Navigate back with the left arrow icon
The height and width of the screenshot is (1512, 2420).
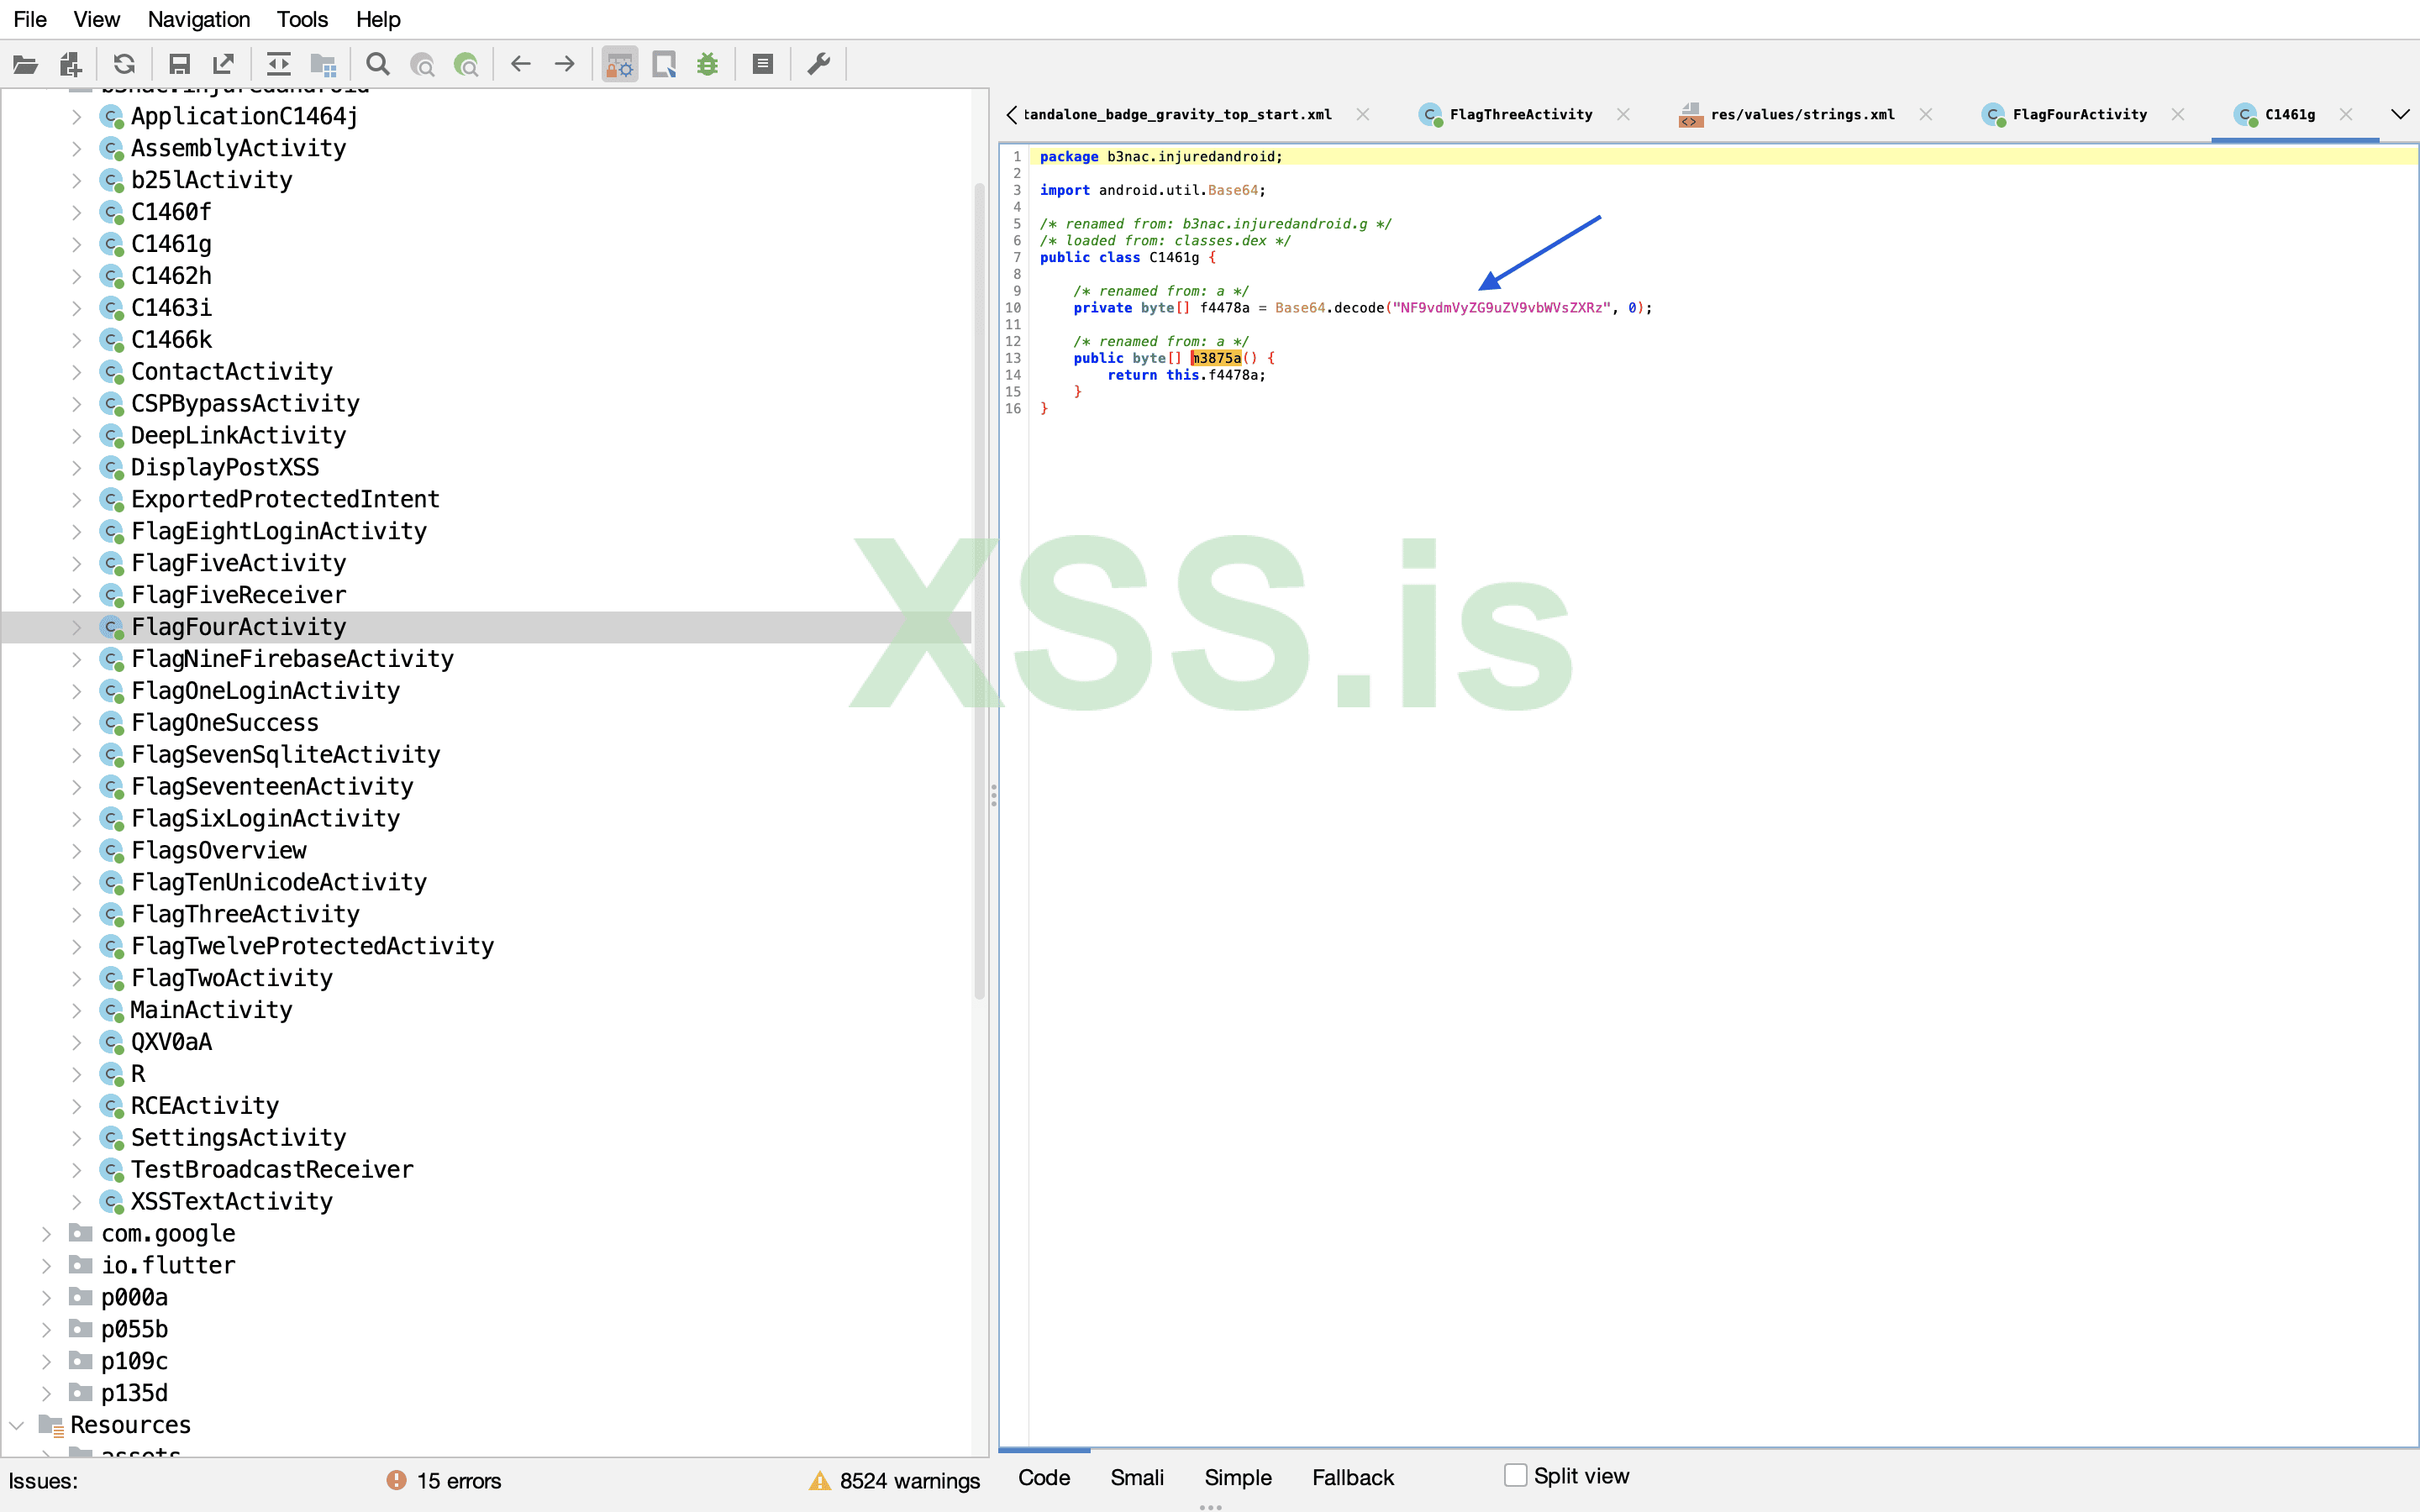pyautogui.click(x=520, y=65)
